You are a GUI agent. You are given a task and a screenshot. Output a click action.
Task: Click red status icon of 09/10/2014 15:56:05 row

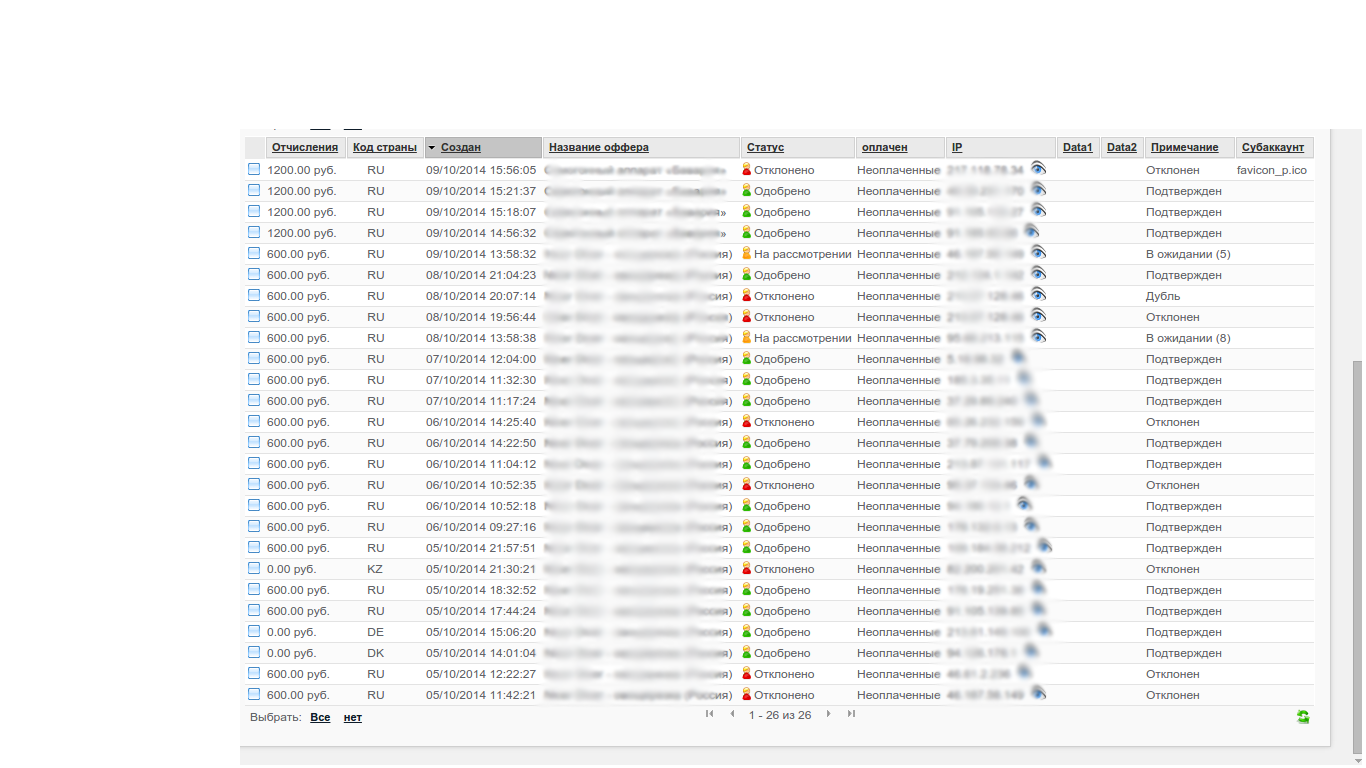point(746,170)
